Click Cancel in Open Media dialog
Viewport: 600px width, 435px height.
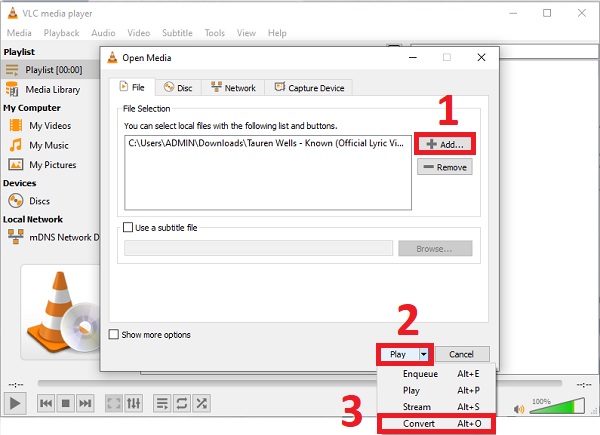coord(461,354)
